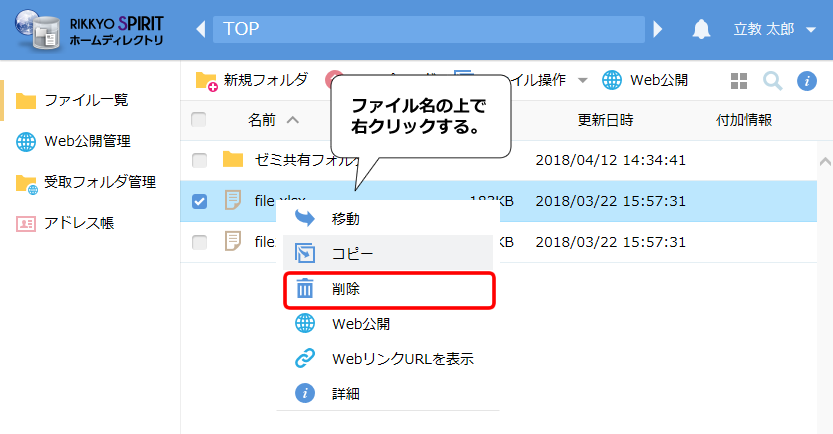Click the TOP path field

429,29
